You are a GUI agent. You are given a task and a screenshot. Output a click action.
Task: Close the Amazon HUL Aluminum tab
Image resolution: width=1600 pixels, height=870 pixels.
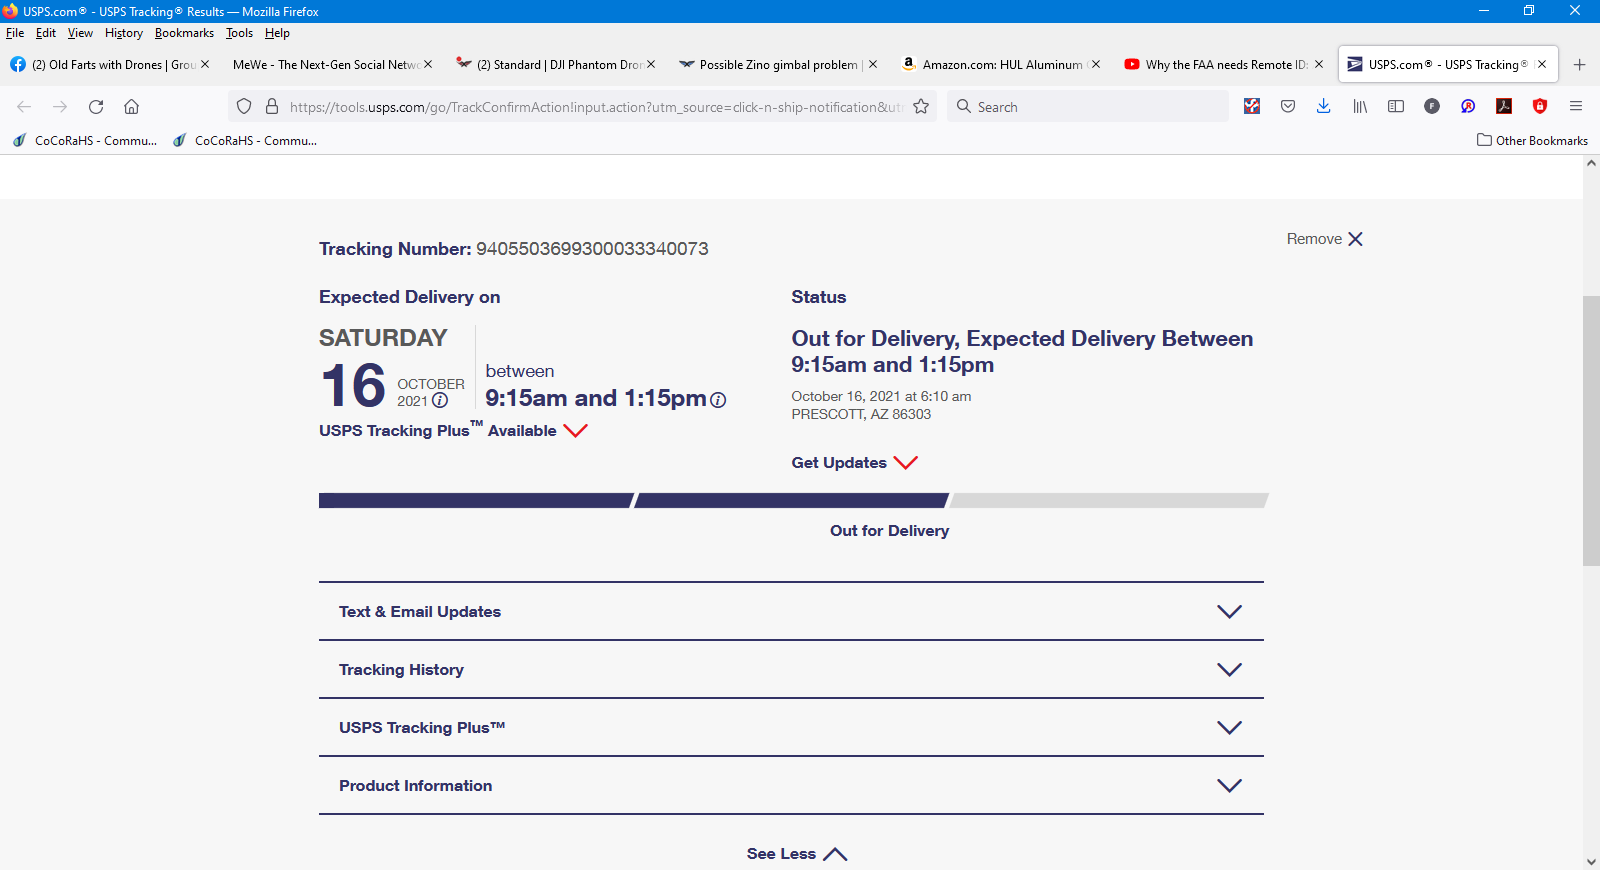tap(1096, 64)
